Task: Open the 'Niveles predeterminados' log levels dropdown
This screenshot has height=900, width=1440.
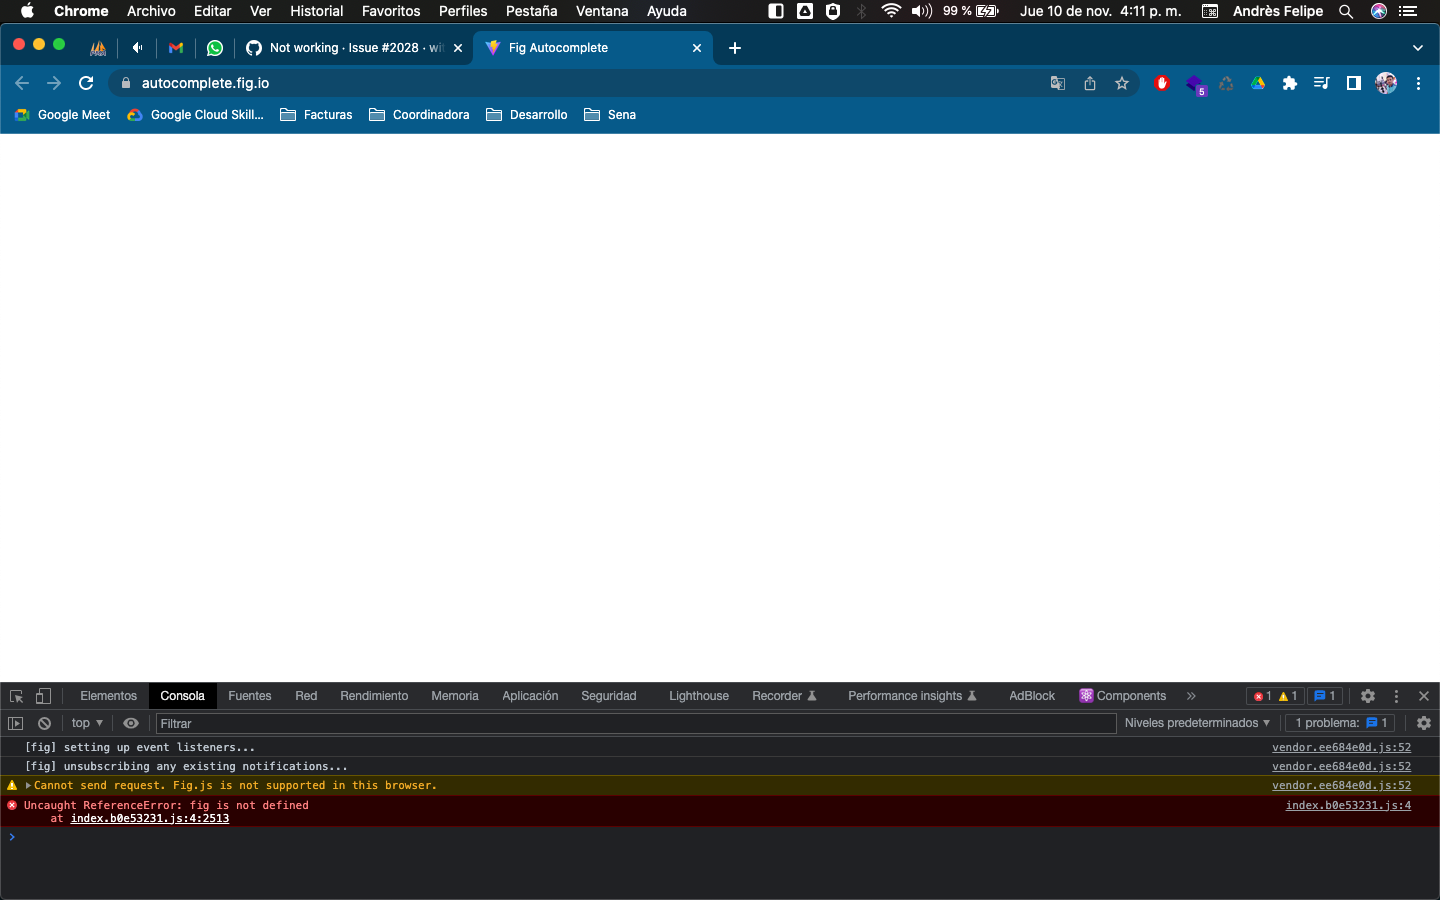Action: (1196, 723)
